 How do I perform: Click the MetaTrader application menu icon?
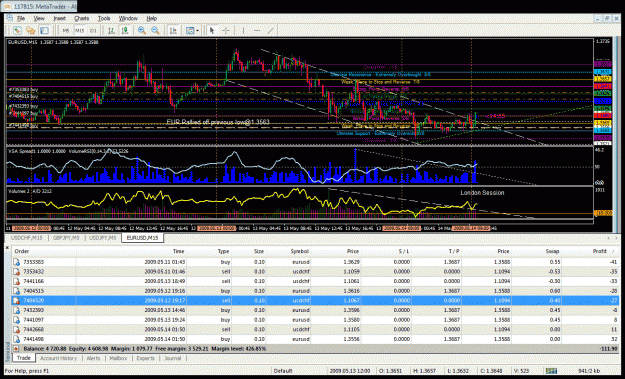click(10, 18)
